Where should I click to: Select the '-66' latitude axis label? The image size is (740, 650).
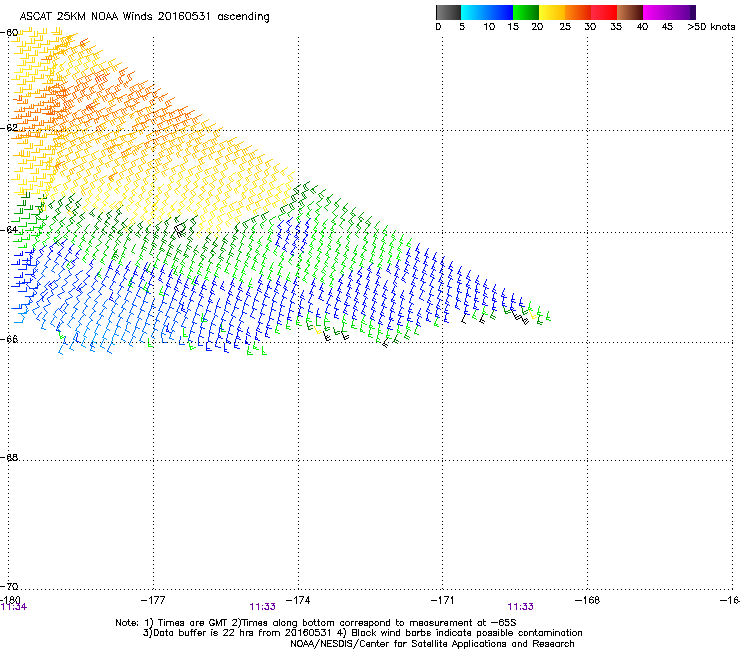[x=9, y=339]
